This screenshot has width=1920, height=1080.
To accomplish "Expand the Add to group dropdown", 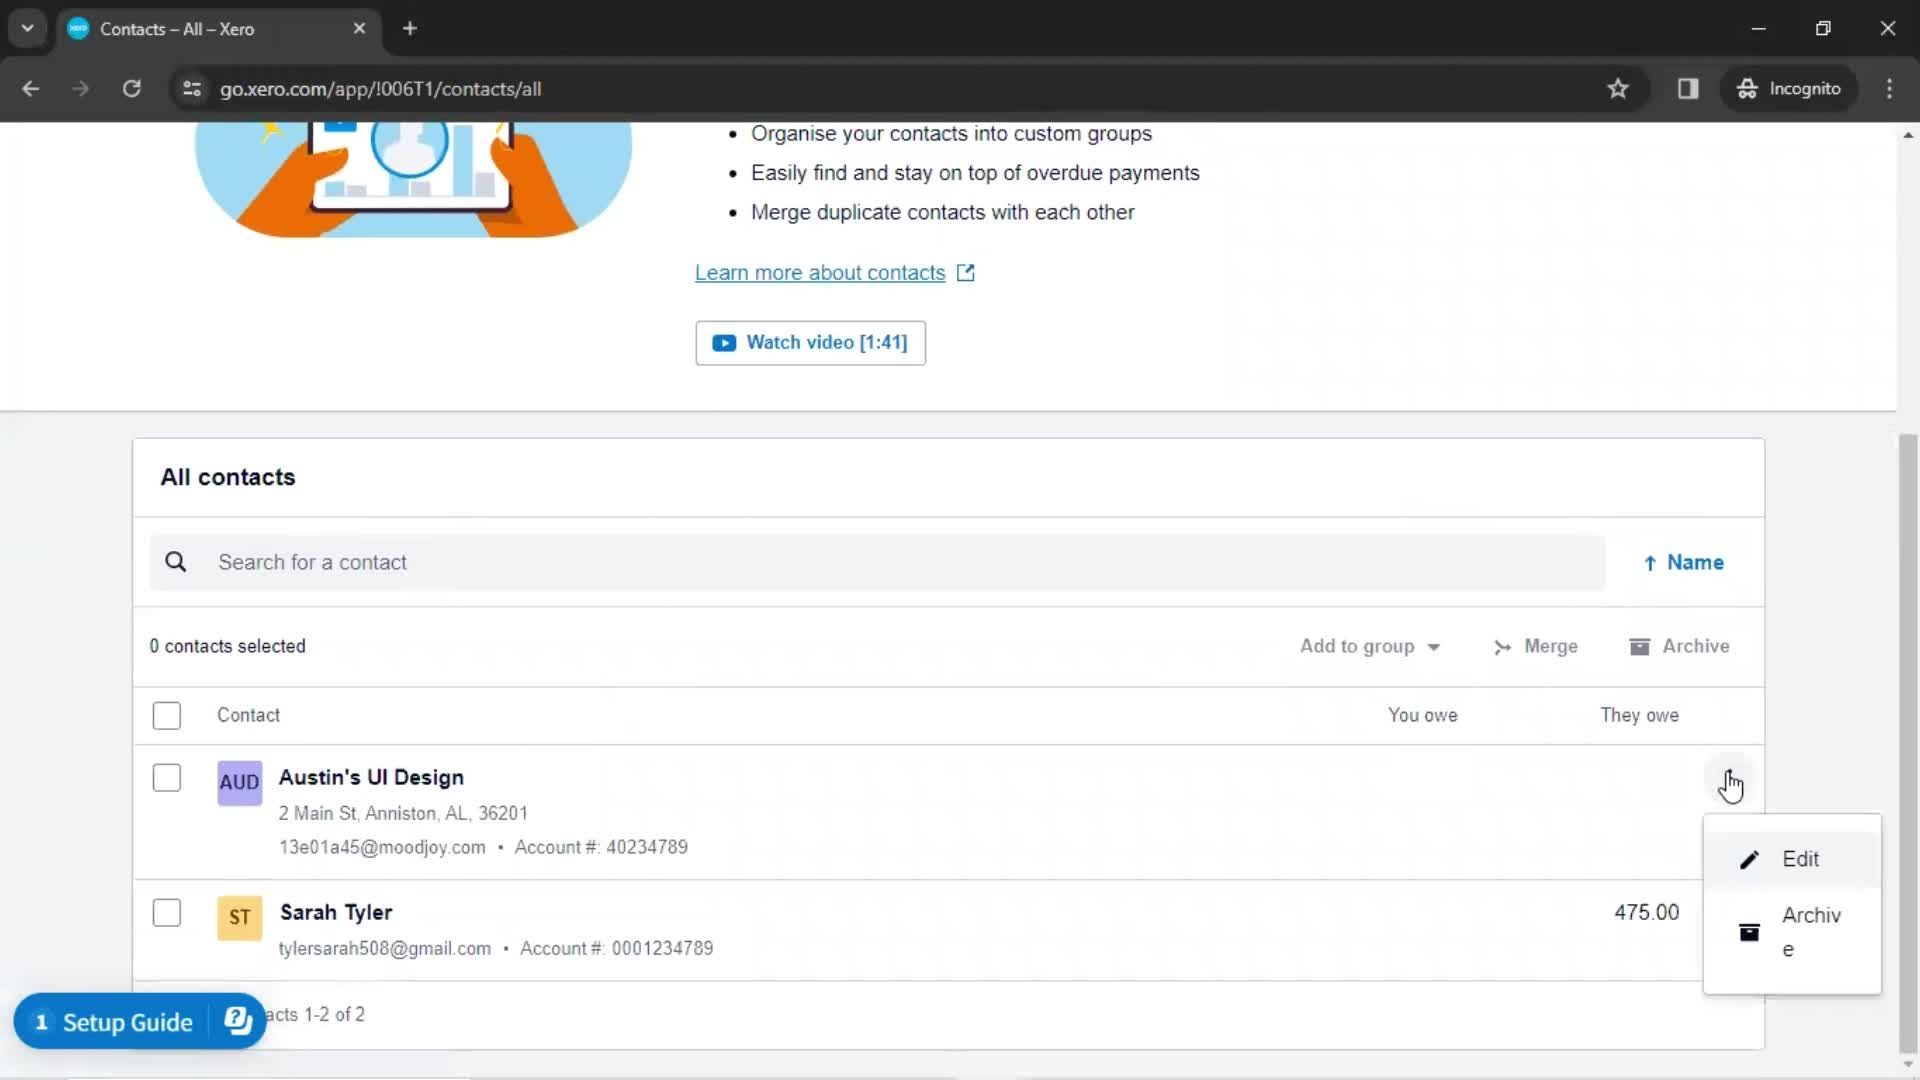I will pyautogui.click(x=1369, y=647).
